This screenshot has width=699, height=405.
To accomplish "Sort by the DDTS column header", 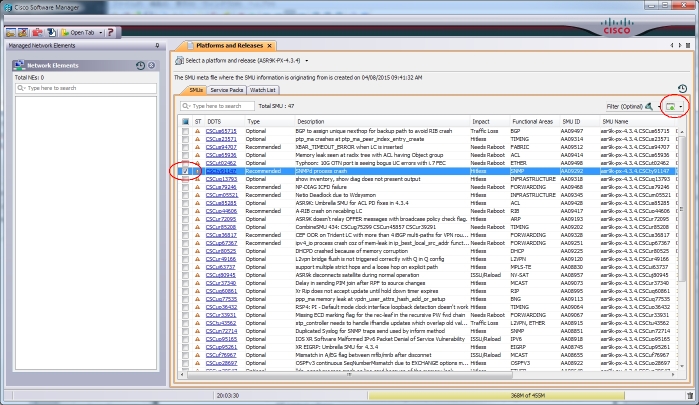I will 224,121.
